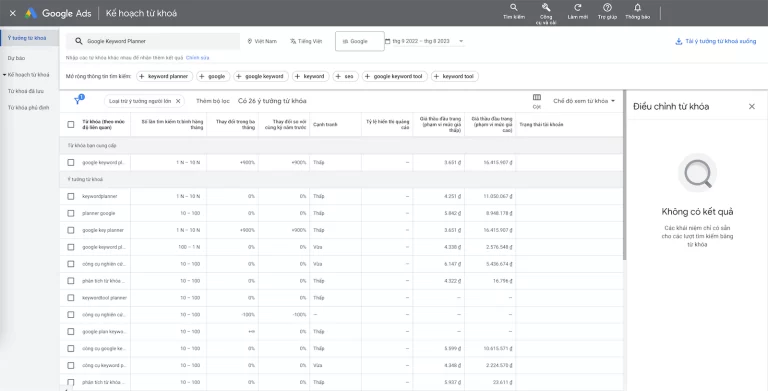Click the vertical scrollbar of keyword table
768x391 pixels.
tap(624, 175)
